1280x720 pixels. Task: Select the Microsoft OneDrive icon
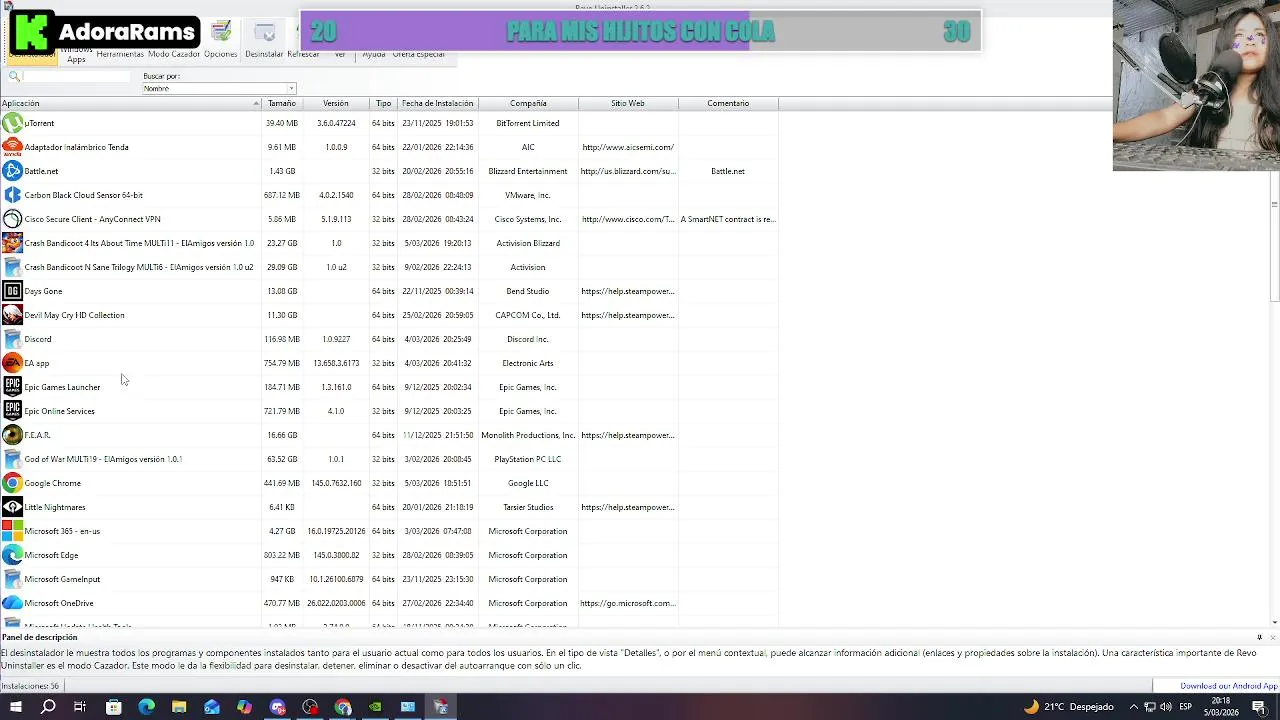[x=12, y=603]
